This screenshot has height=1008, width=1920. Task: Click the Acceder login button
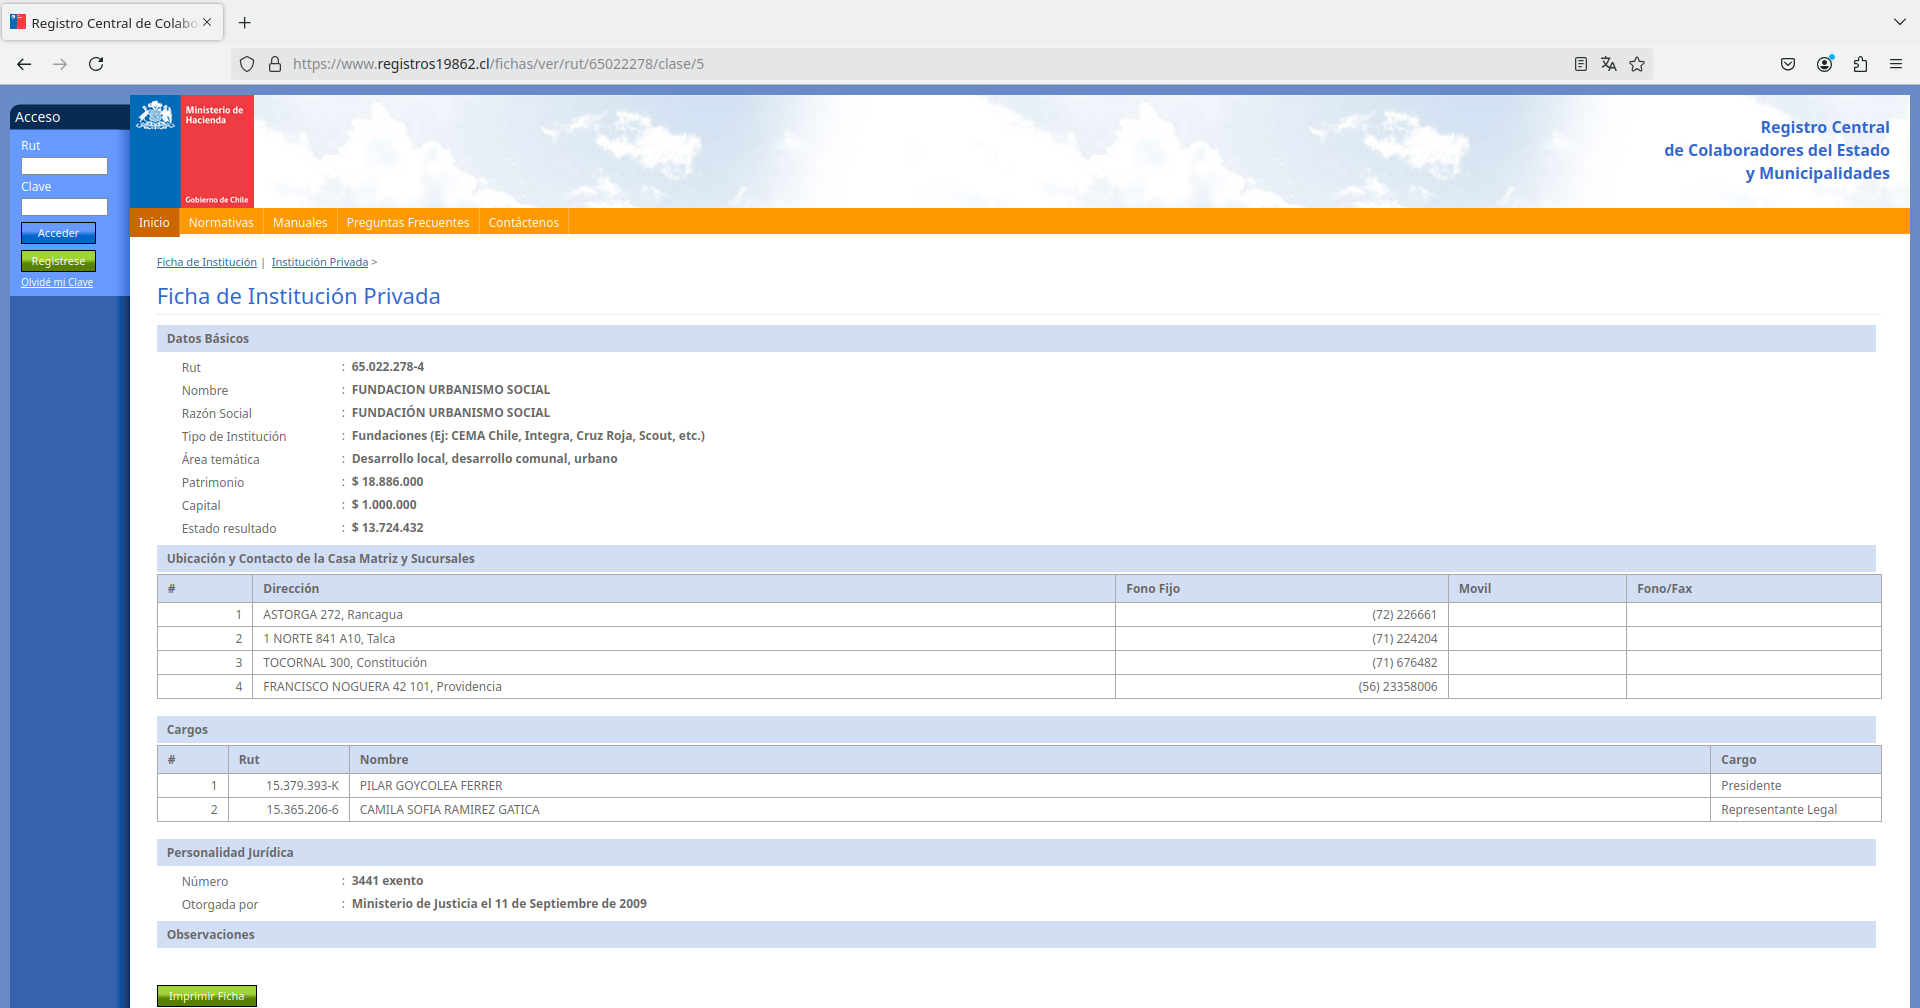tap(58, 233)
